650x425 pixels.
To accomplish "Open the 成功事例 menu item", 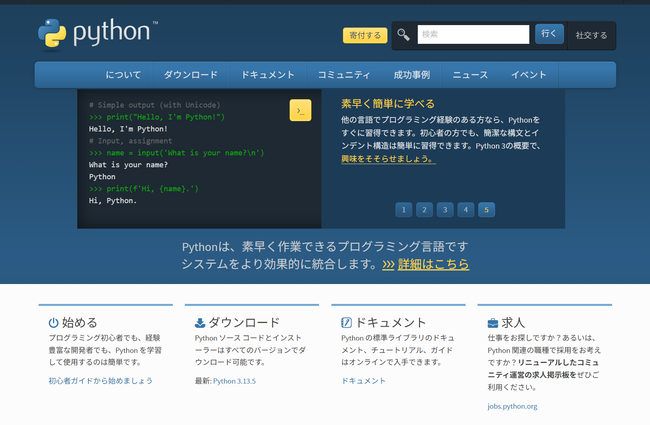I will (x=412, y=75).
